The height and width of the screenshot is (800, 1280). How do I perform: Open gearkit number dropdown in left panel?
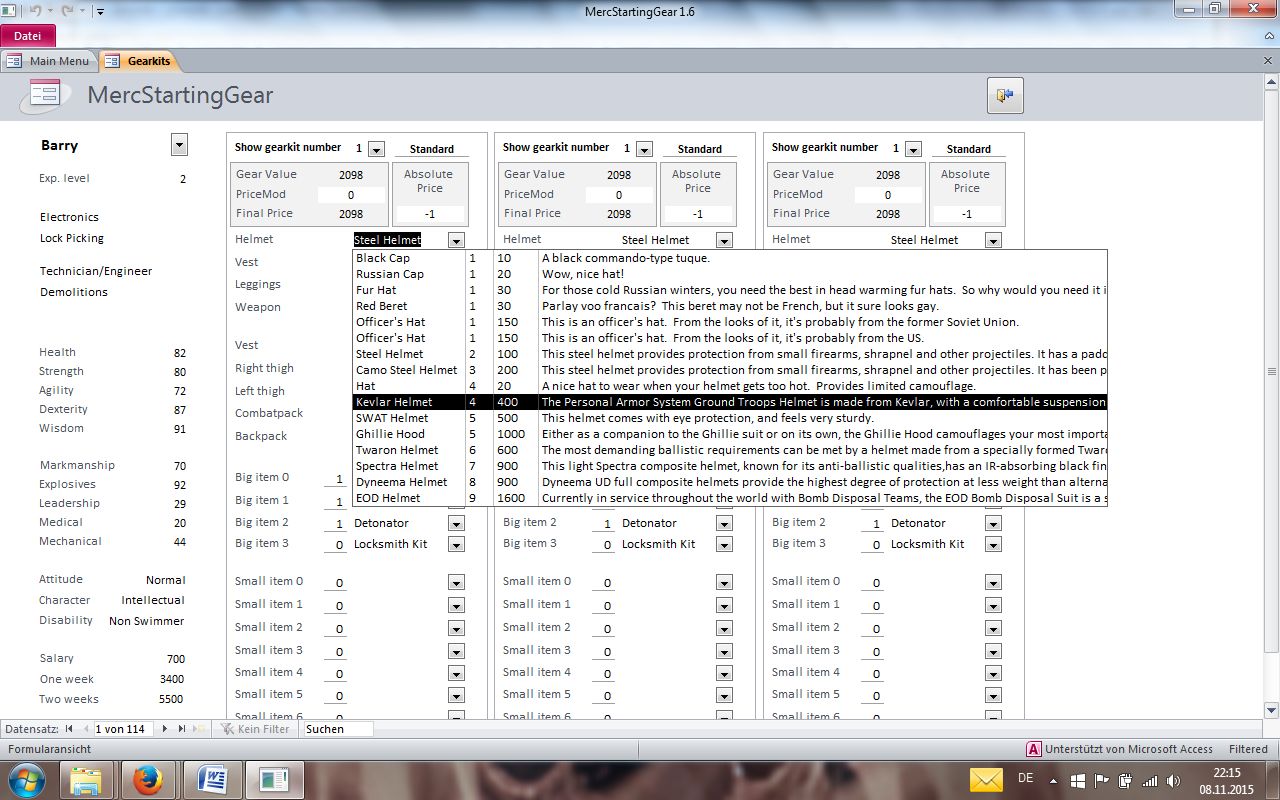[376, 149]
